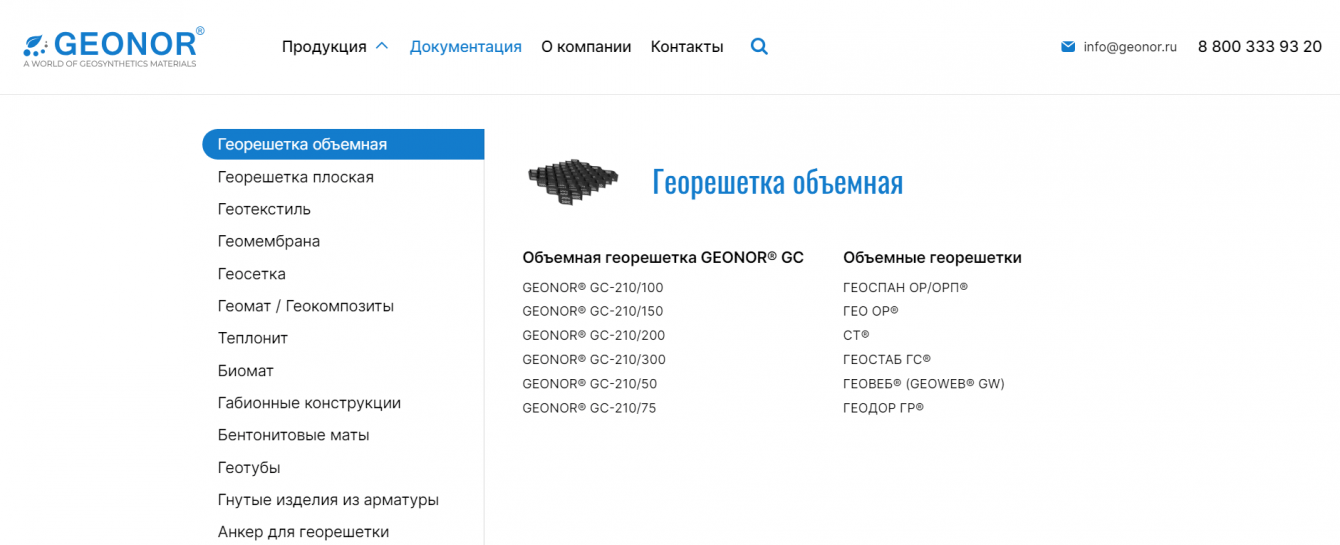Open the ГЕО ОР® product
1340x545 pixels.
pyautogui.click(x=871, y=311)
